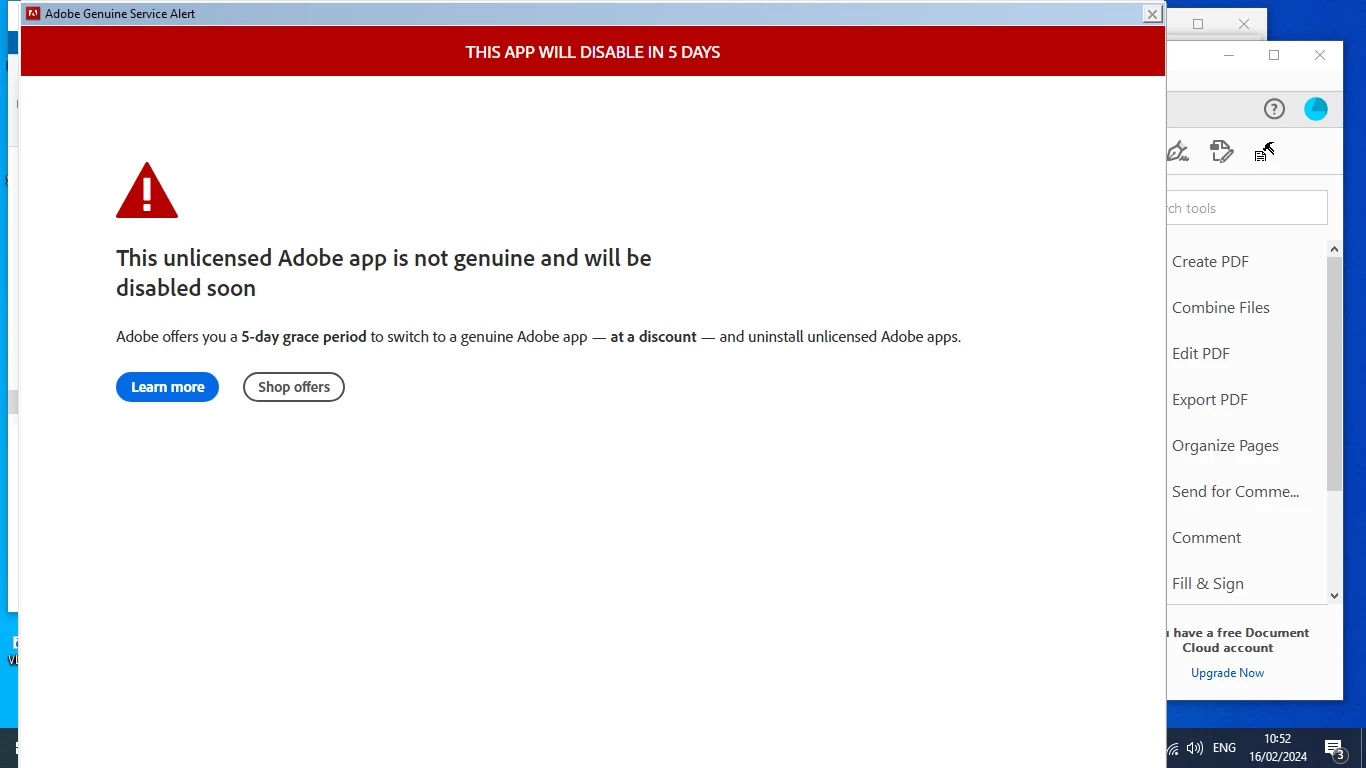Click the taskbar volume speaker icon
This screenshot has height=768, width=1366.
[1195, 748]
